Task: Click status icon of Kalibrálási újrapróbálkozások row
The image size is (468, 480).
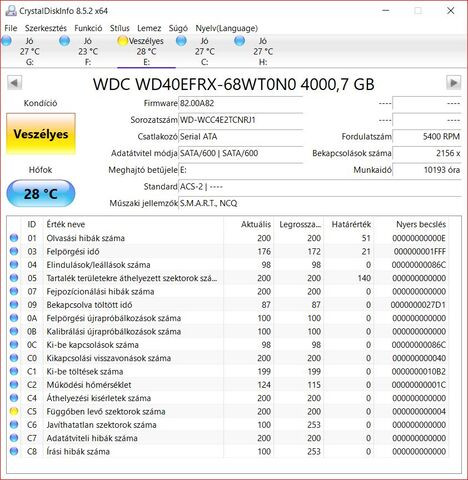Action: [14, 331]
